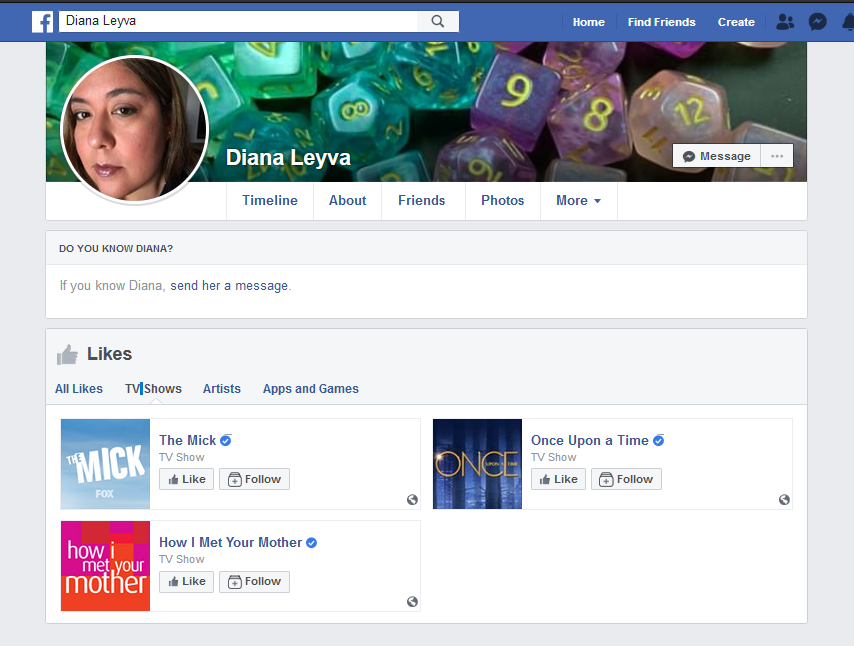The height and width of the screenshot is (646, 854).
Task: Like The Mick page
Action: click(186, 479)
